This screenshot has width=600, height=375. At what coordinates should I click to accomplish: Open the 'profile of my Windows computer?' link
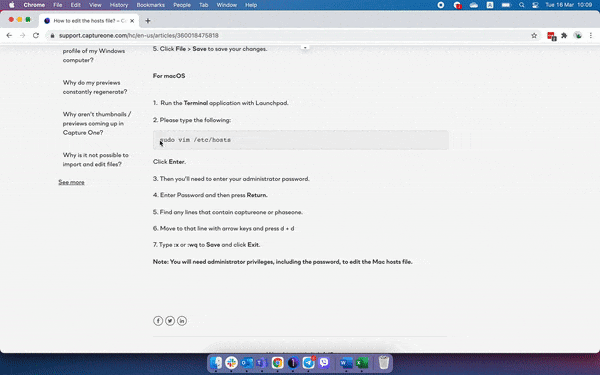click(x=94, y=55)
